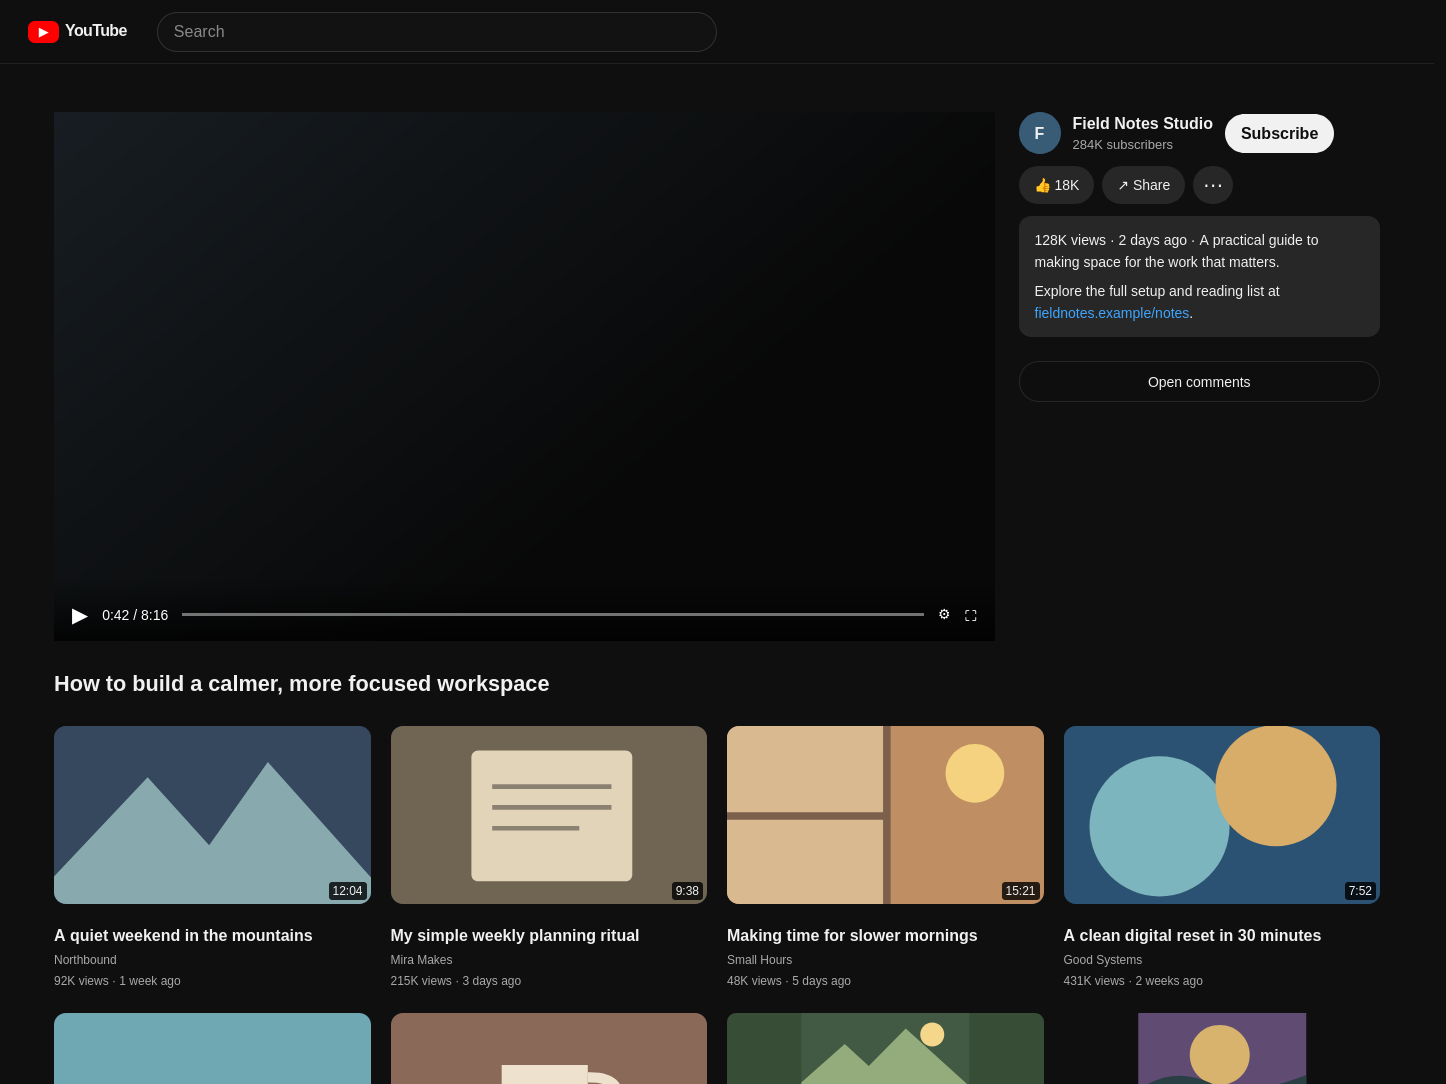Open the weekly planning ritual thumbnail

549,815
